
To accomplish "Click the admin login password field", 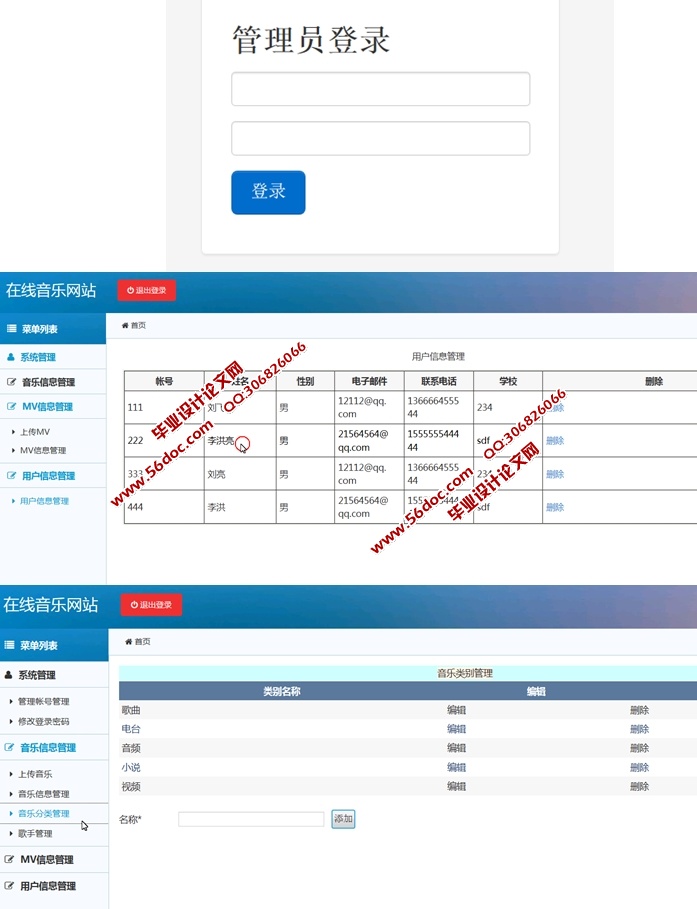I will 380,138.
